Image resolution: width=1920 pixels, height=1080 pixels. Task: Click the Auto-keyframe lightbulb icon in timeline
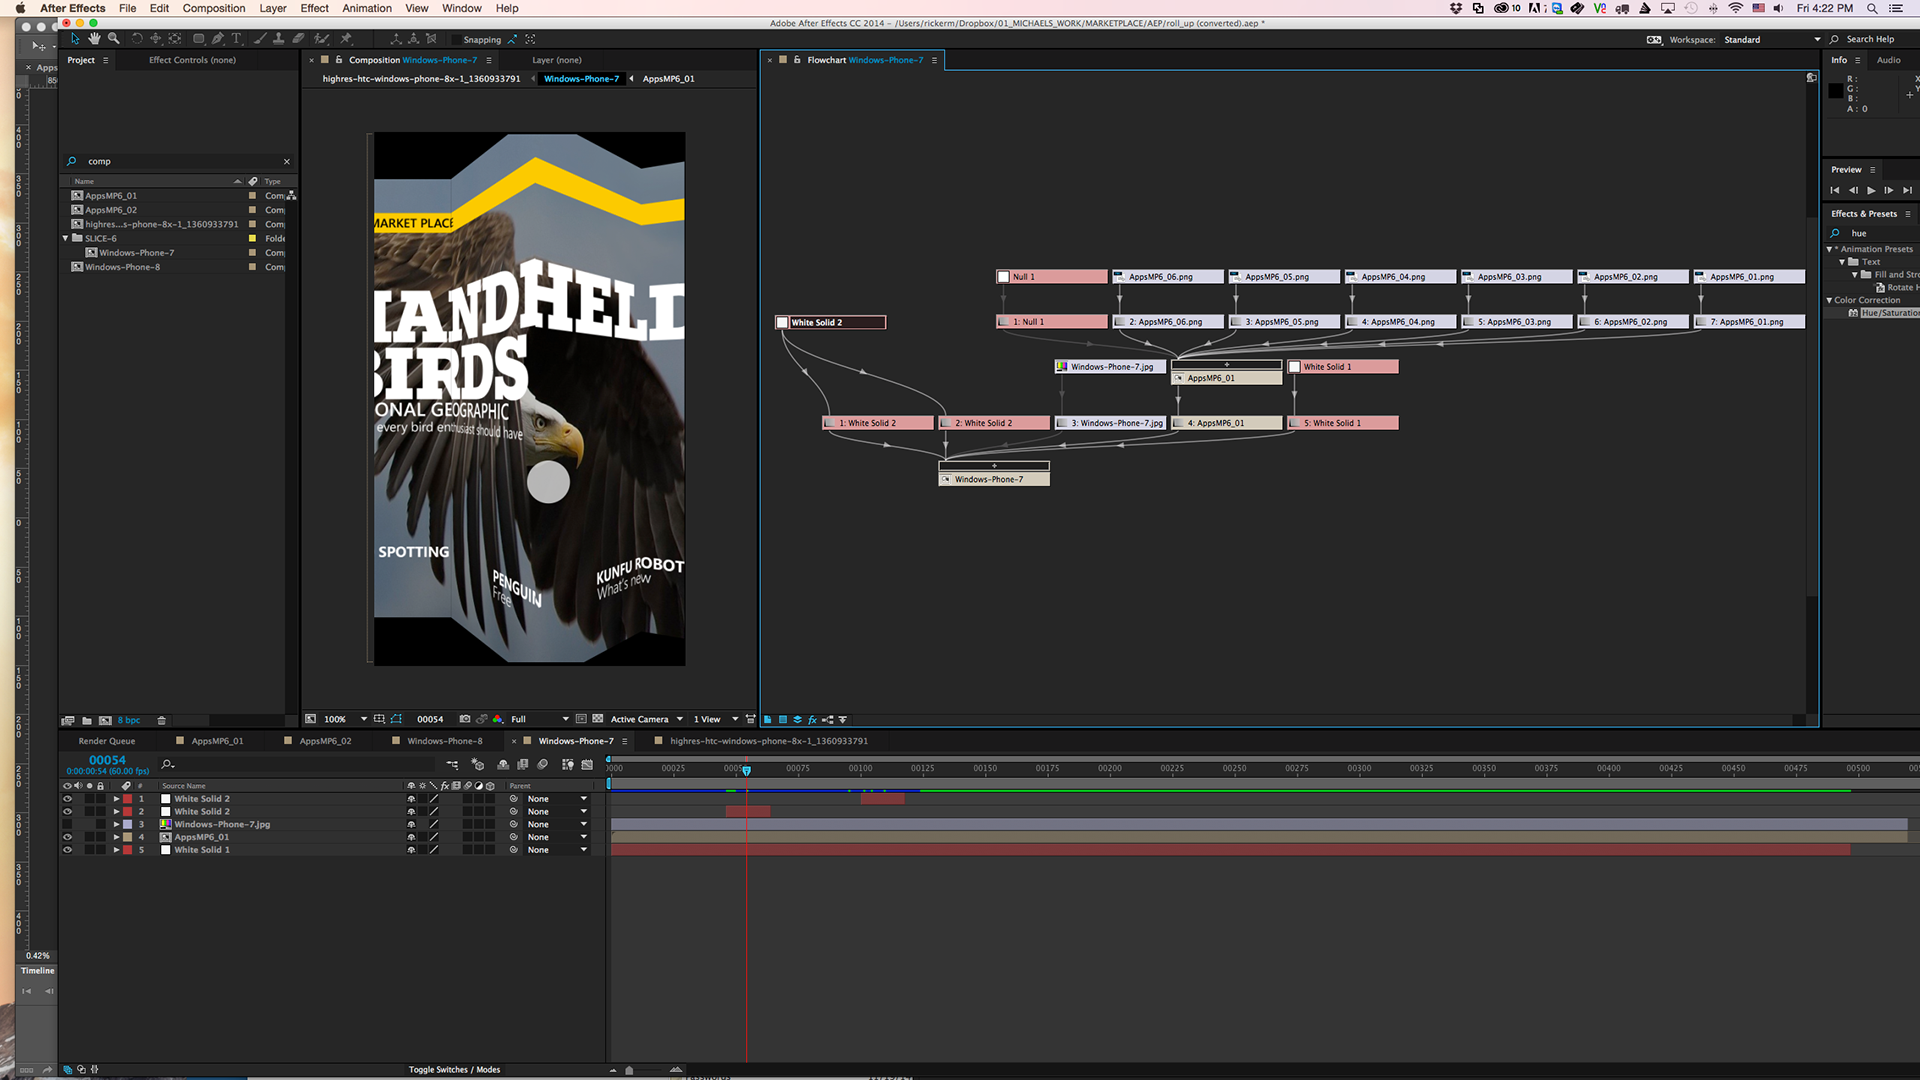point(568,765)
